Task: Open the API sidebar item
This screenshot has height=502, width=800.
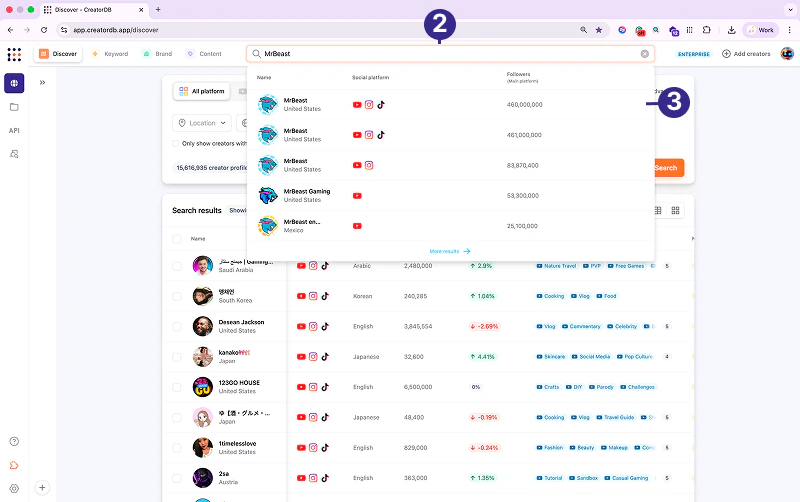Action: (14, 131)
